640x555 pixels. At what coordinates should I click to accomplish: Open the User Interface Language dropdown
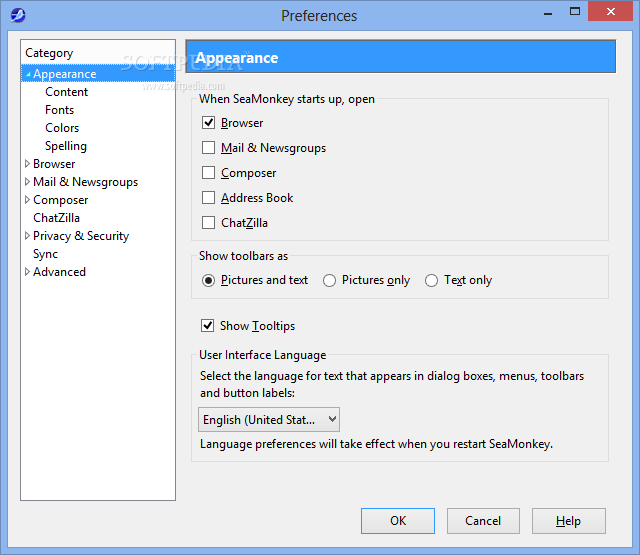click(269, 420)
